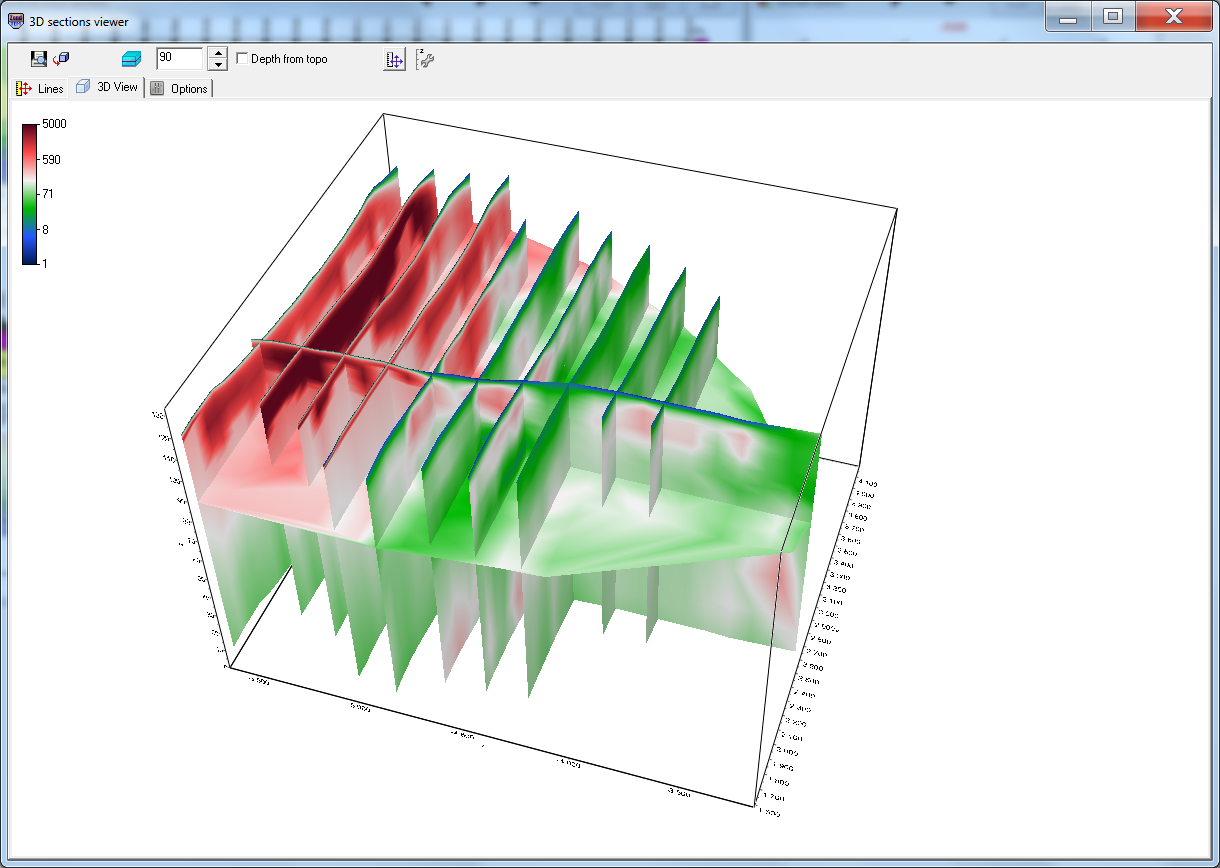Switch to the Lines tab
1220x868 pixels.
40,88
